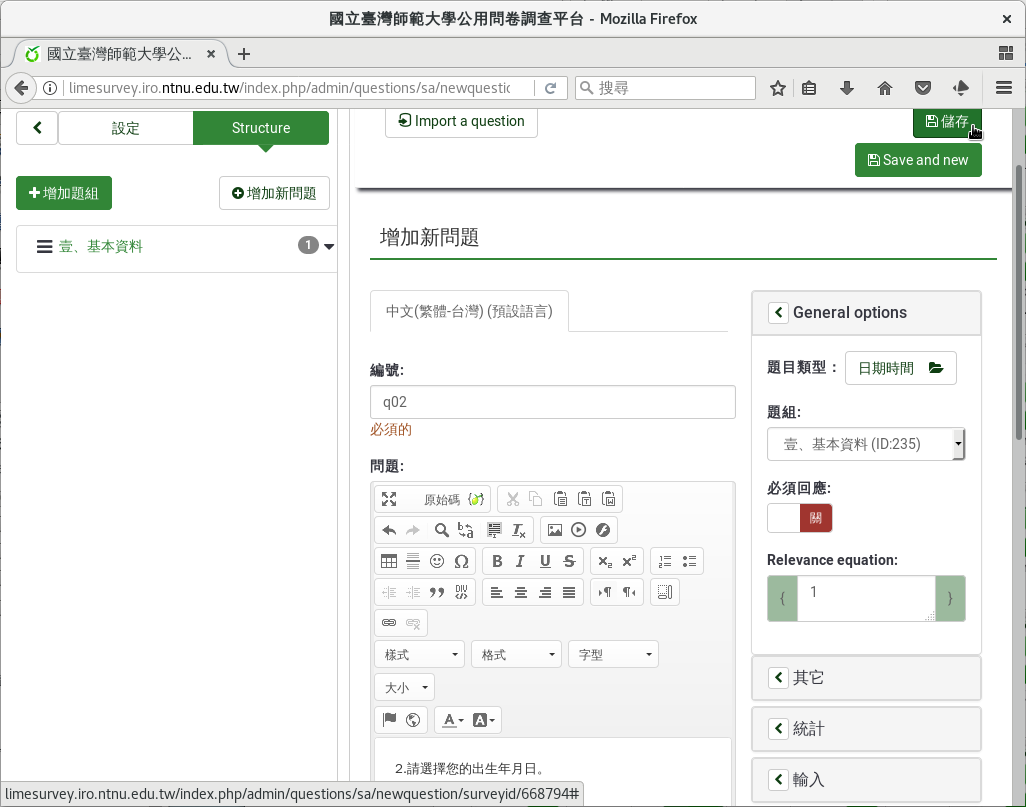Align text to the left

497,592
